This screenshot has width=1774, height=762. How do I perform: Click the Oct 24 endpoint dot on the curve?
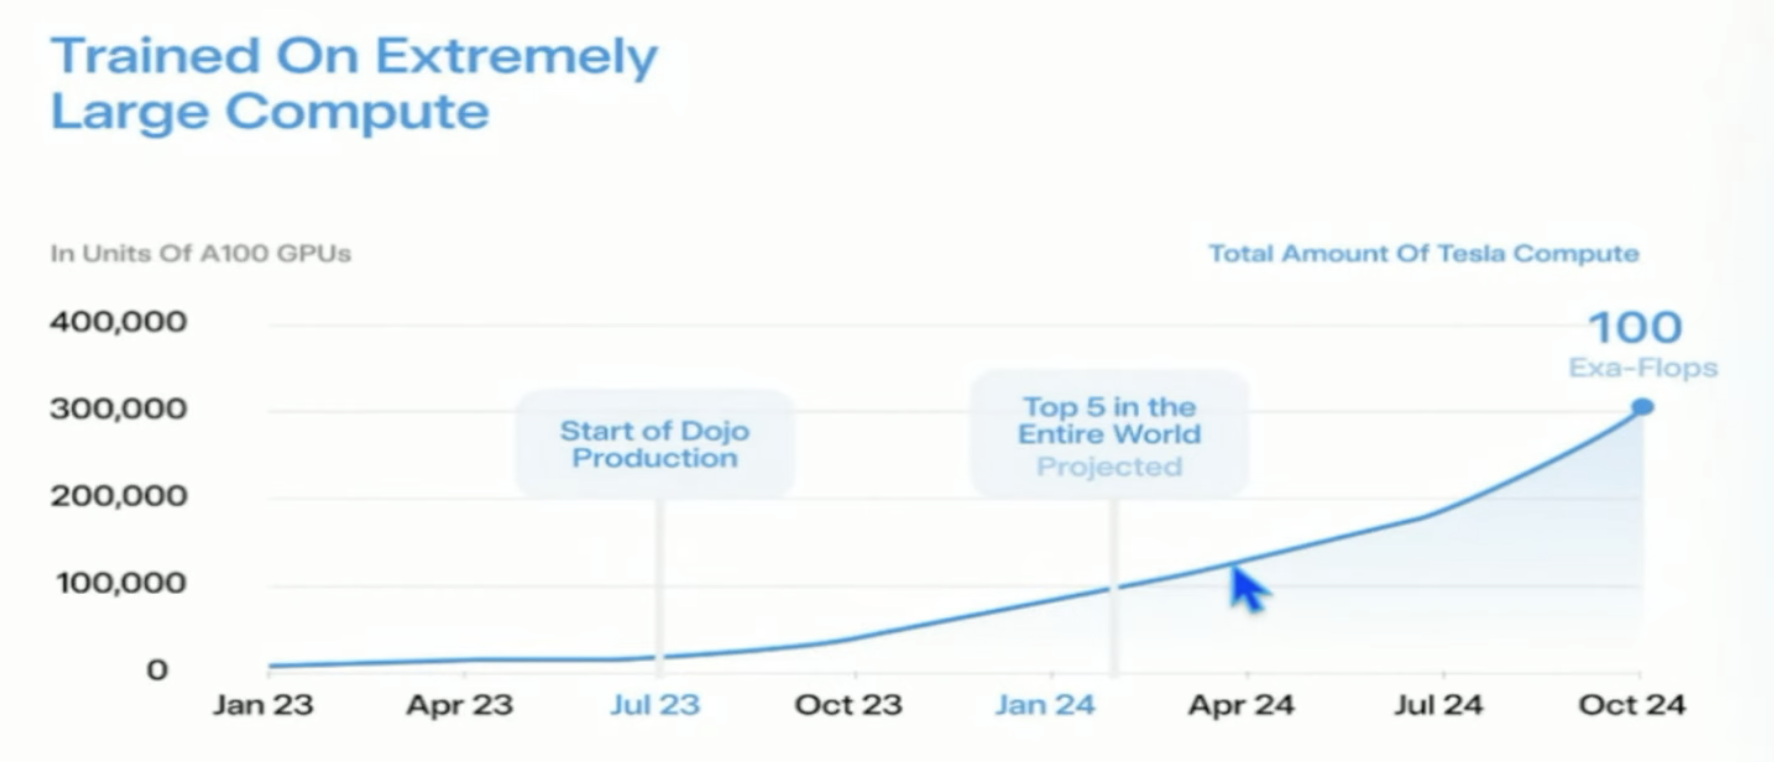pyautogui.click(x=1642, y=407)
